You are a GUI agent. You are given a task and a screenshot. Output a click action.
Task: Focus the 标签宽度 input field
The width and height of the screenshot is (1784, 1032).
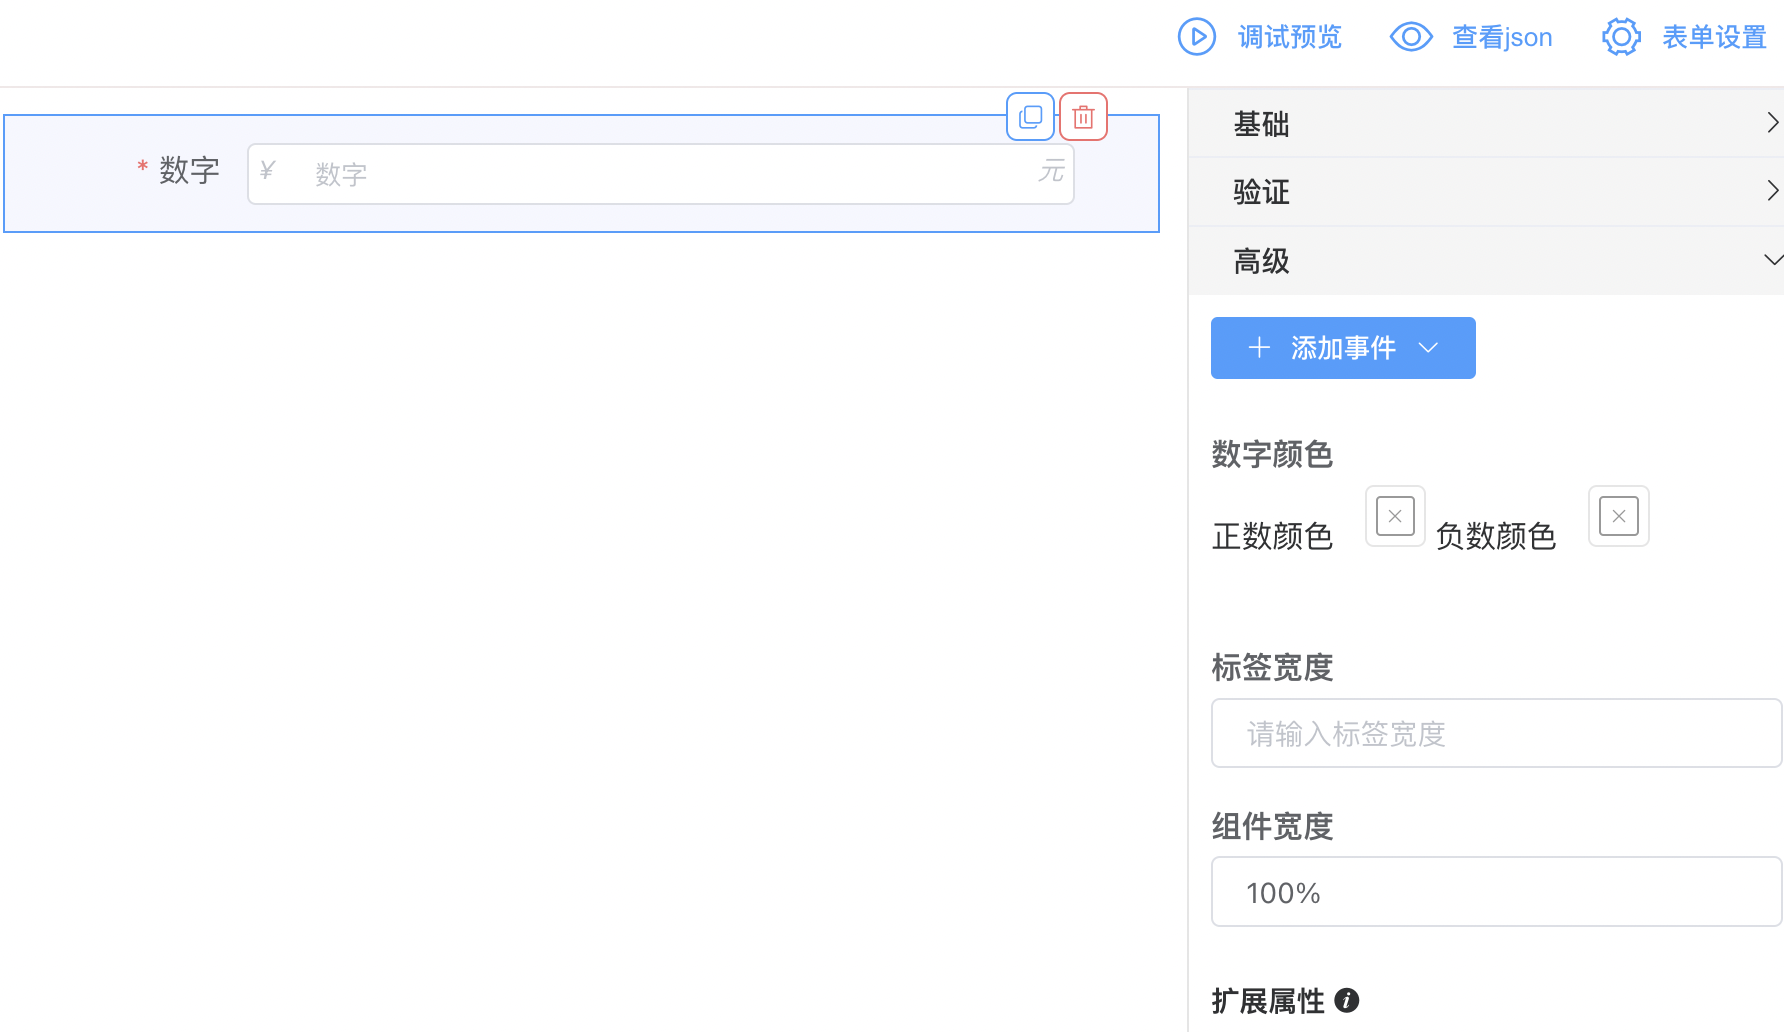coord(1496,733)
